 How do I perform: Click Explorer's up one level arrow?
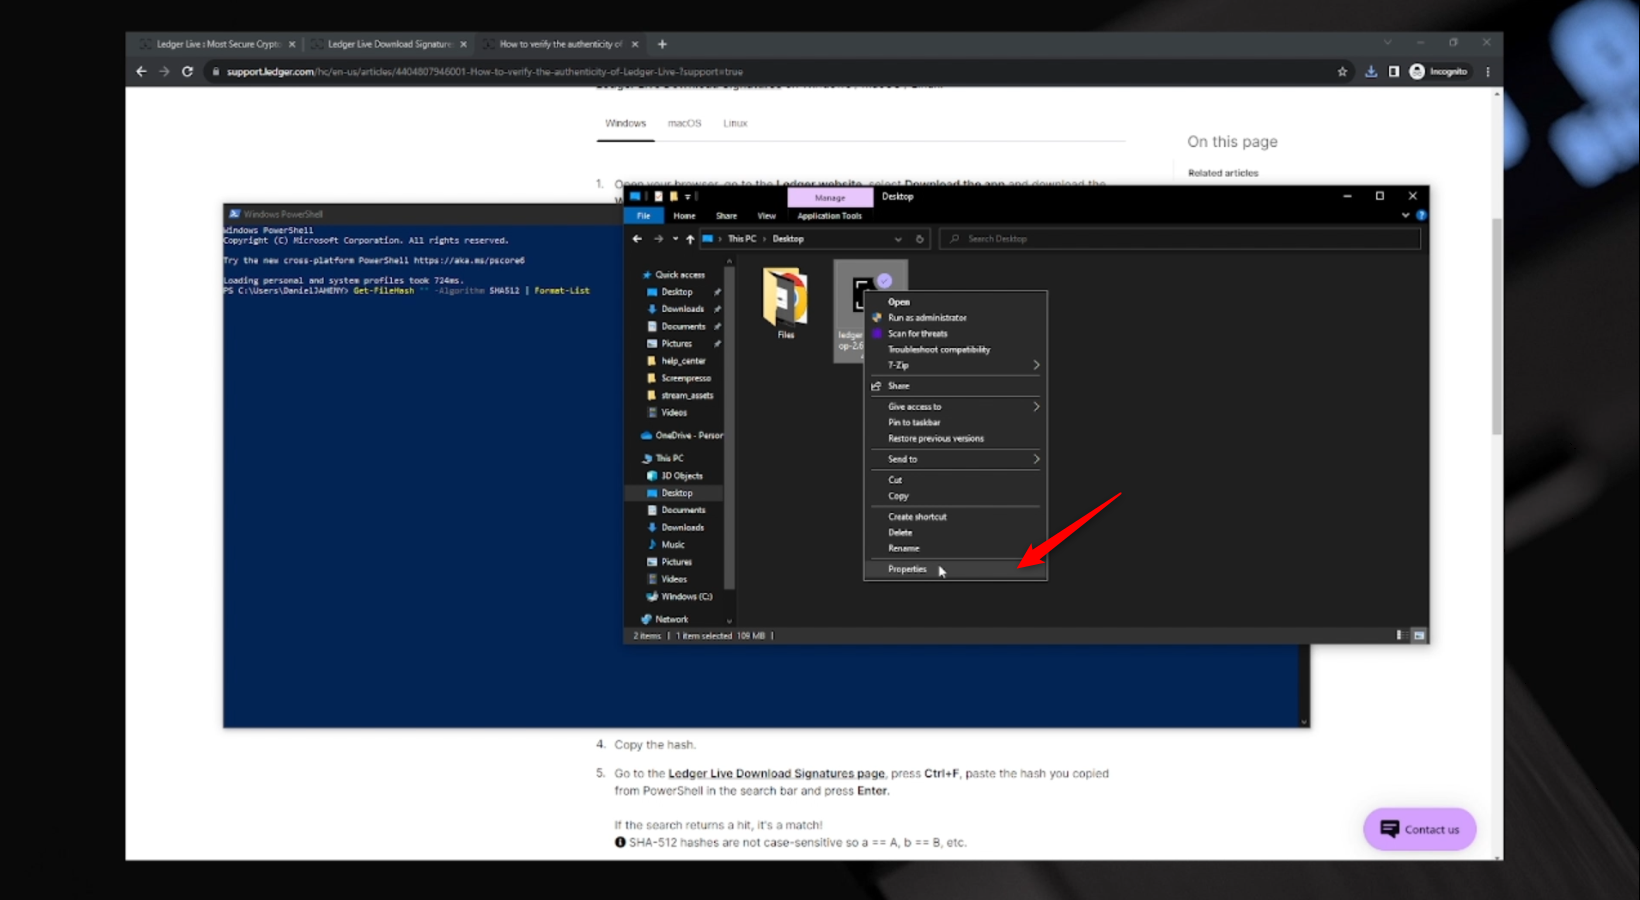coord(690,239)
